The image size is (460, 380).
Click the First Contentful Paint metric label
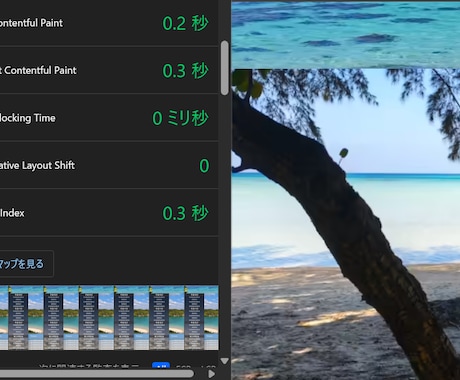pyautogui.click(x=31, y=23)
